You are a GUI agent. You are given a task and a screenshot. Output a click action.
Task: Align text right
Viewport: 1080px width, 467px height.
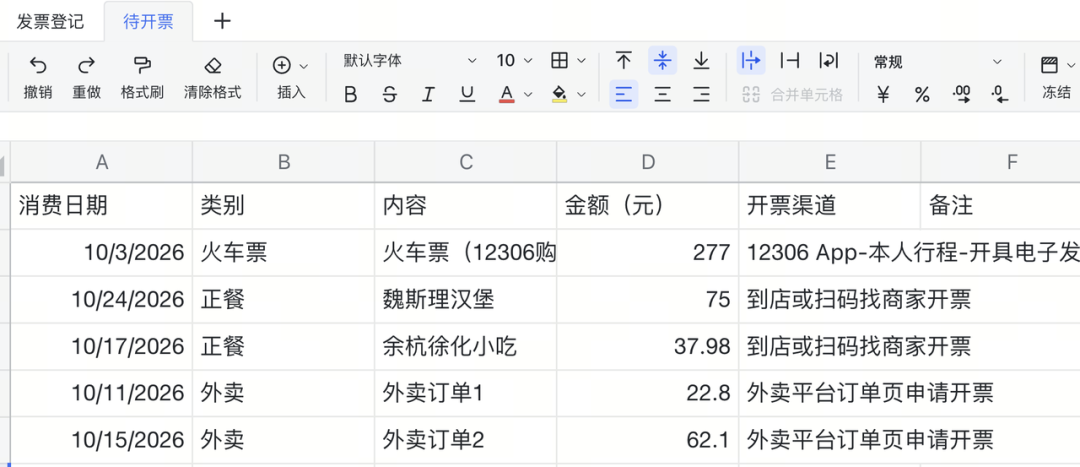(x=701, y=94)
